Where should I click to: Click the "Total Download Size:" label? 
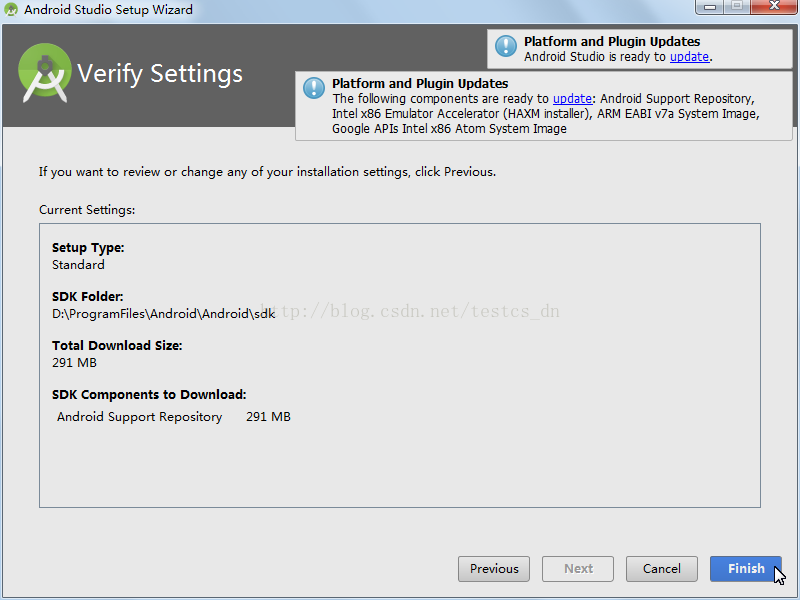(x=117, y=345)
